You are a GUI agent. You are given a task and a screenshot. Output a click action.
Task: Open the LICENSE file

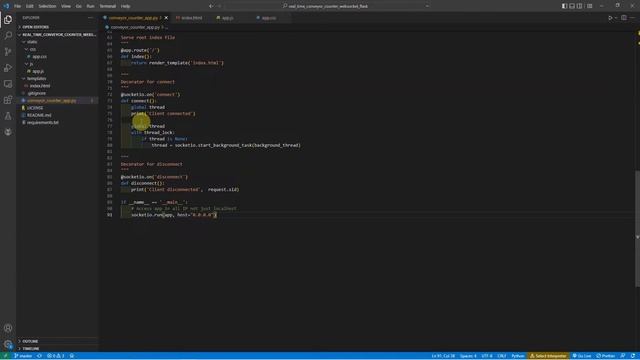click(x=58, y=108)
